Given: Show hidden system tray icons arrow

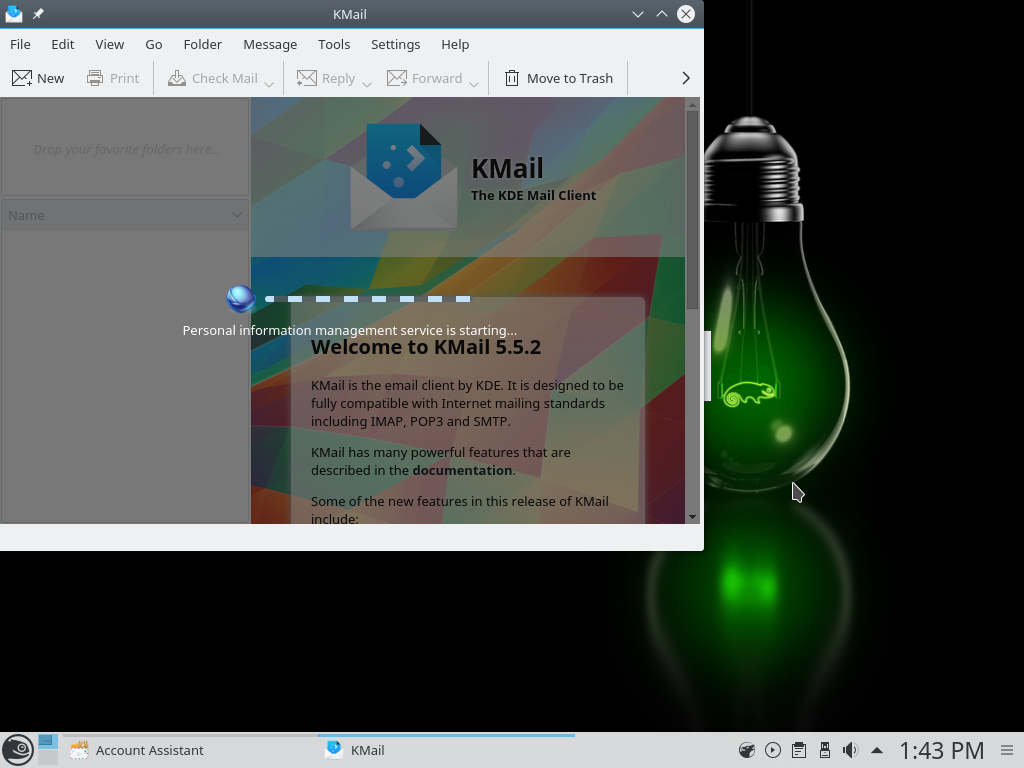Looking at the screenshot, I should coord(877,750).
